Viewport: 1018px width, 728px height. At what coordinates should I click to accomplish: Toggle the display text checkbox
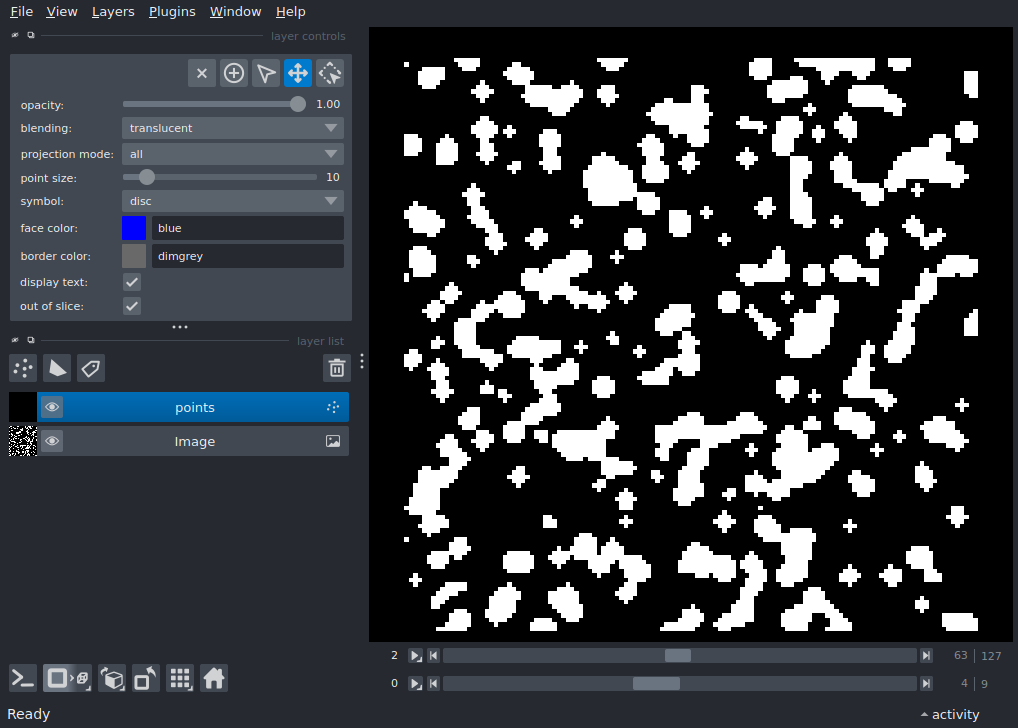(132, 282)
